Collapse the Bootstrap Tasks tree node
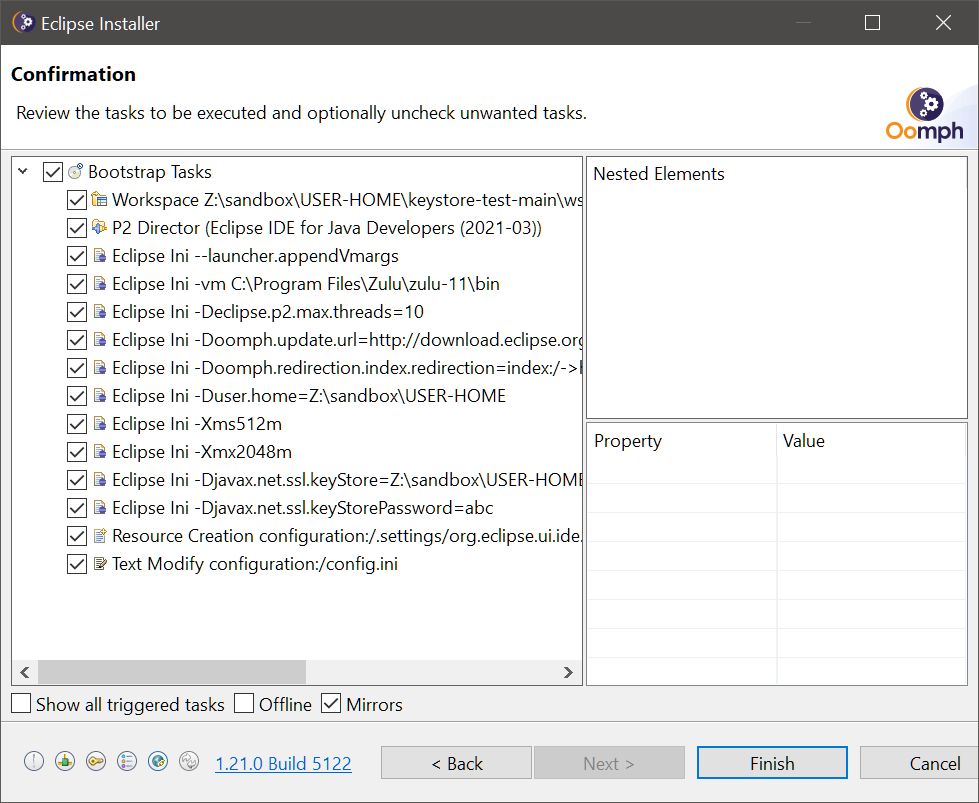 [x=23, y=170]
